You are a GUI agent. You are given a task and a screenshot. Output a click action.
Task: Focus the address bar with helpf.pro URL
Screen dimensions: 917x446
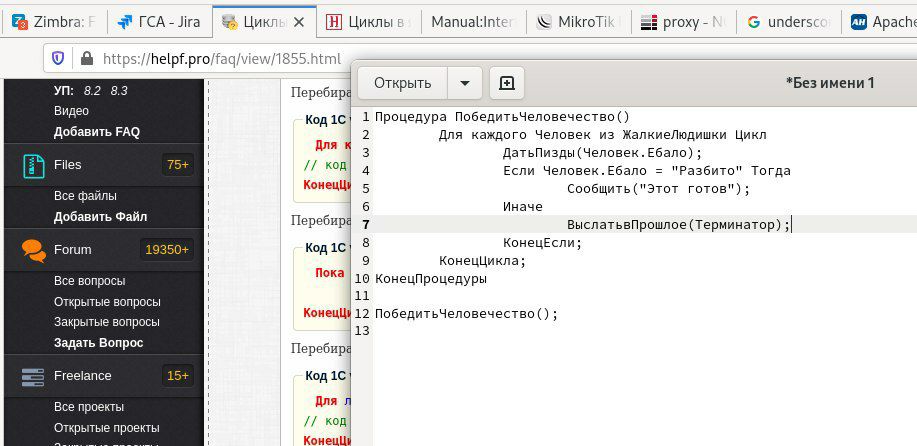[221, 58]
